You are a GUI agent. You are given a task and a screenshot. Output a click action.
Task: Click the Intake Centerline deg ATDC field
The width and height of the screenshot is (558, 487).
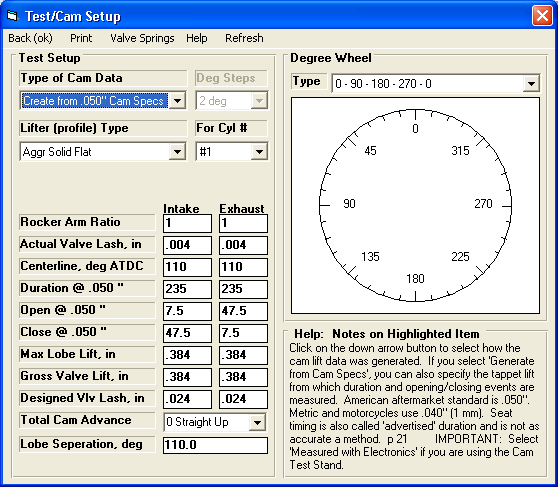(x=187, y=267)
